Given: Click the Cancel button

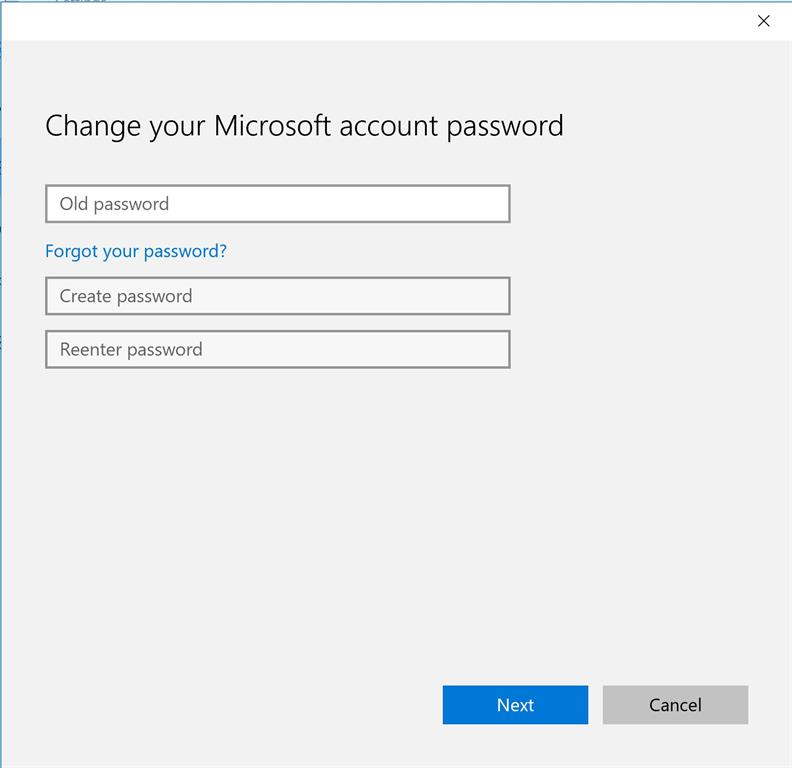Looking at the screenshot, I should tap(675, 705).
